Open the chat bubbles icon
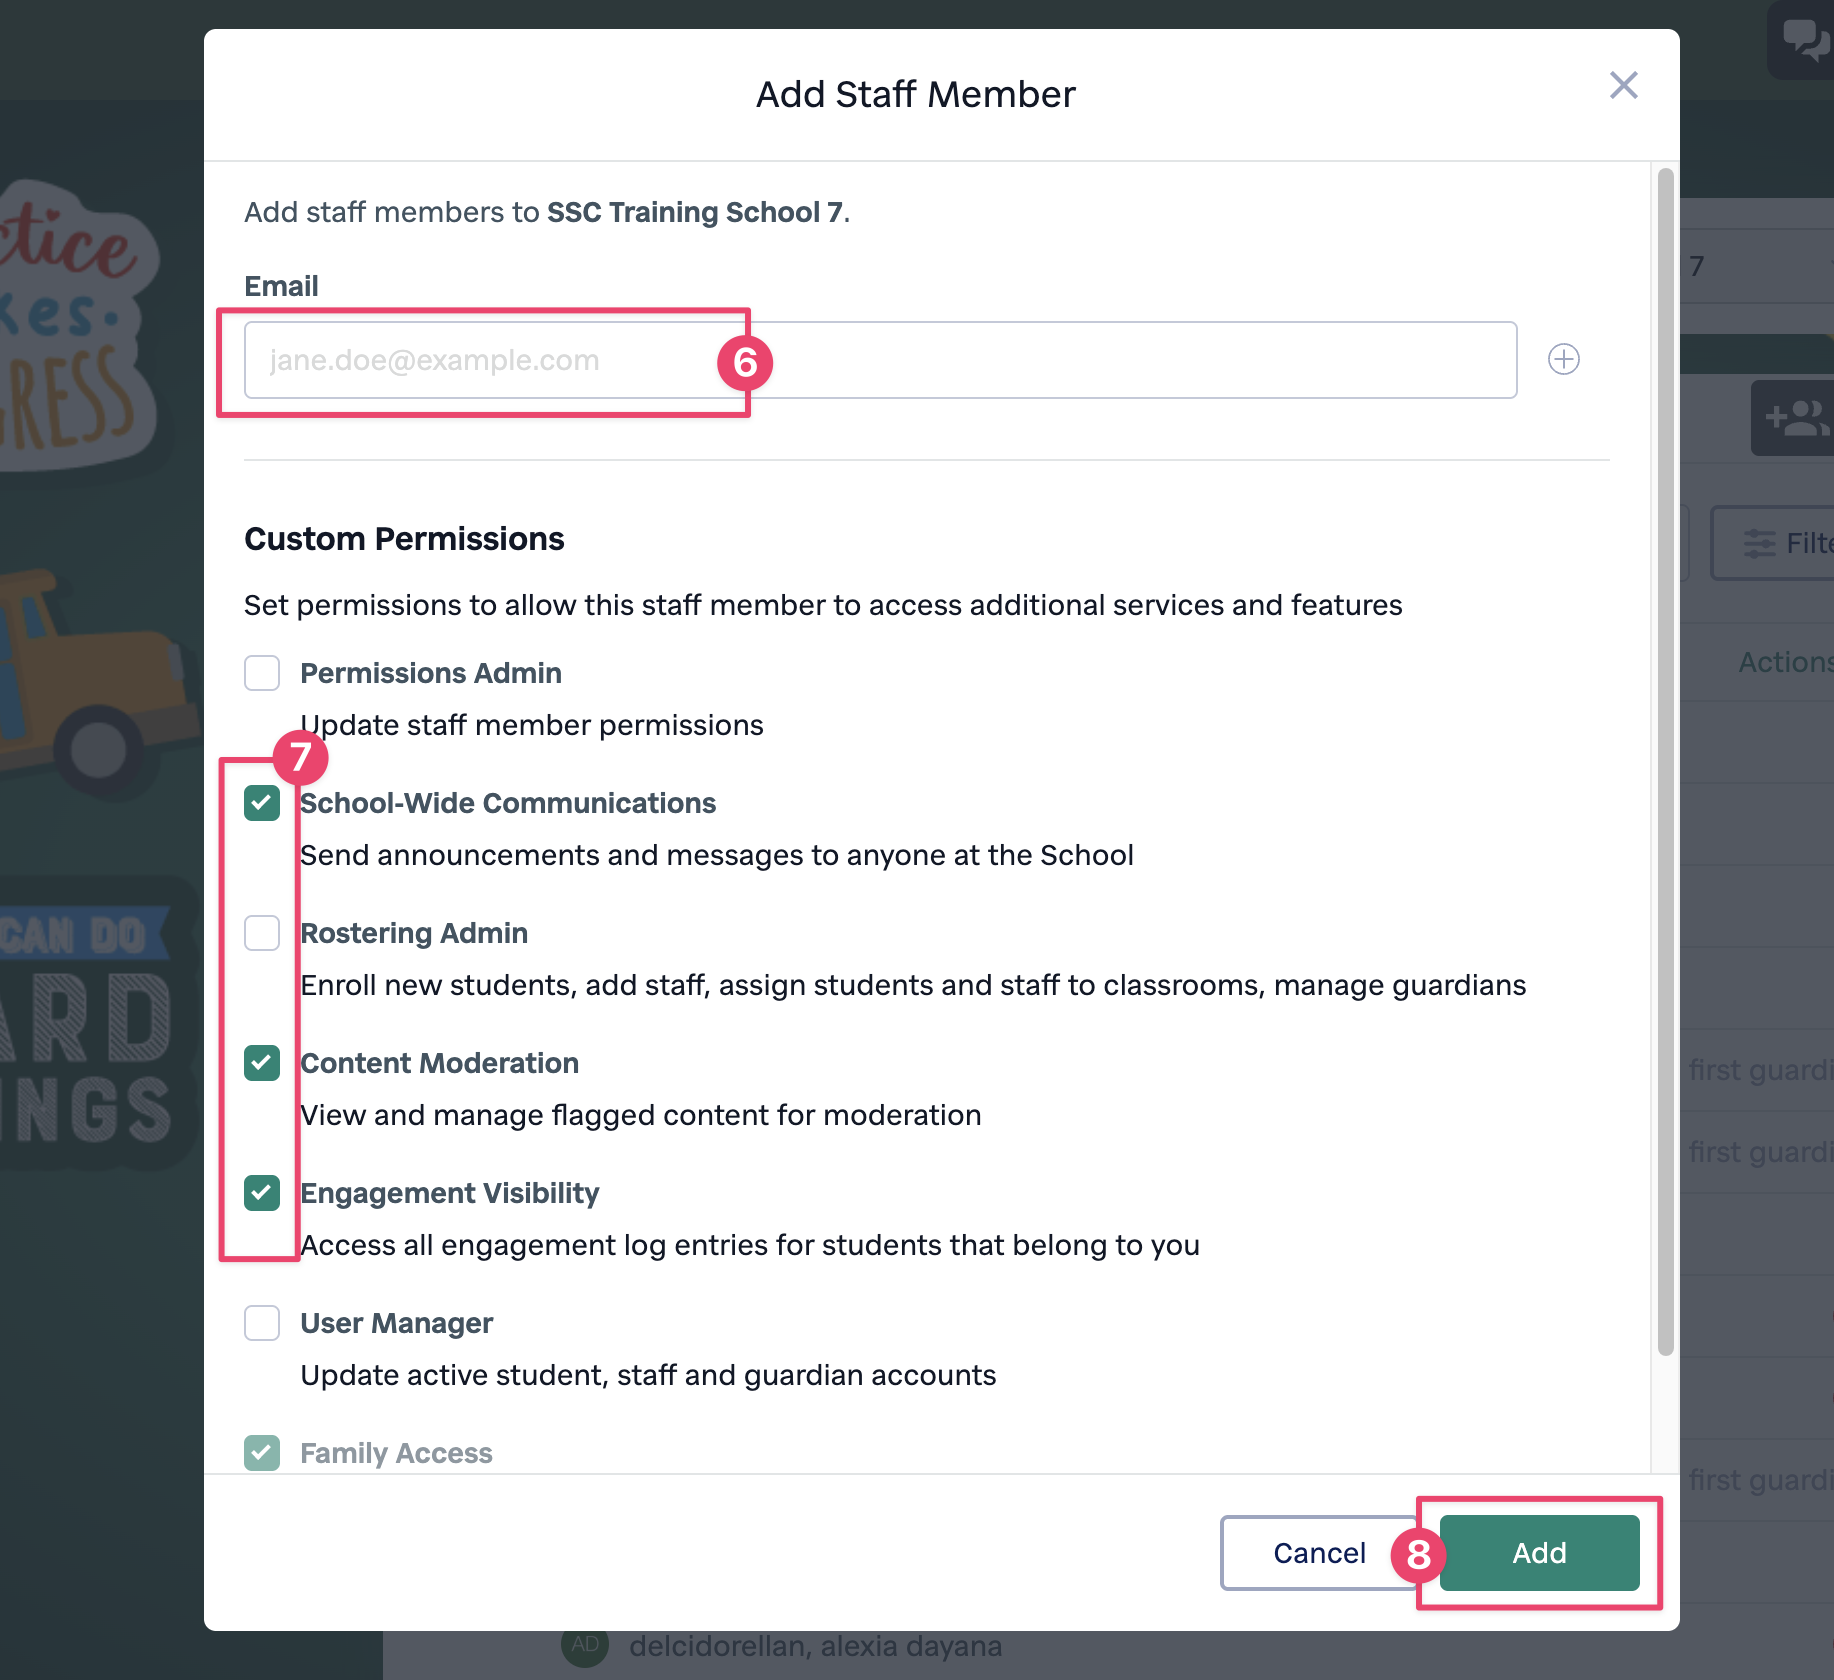Viewport: 1834px width, 1680px height. coord(1805,40)
